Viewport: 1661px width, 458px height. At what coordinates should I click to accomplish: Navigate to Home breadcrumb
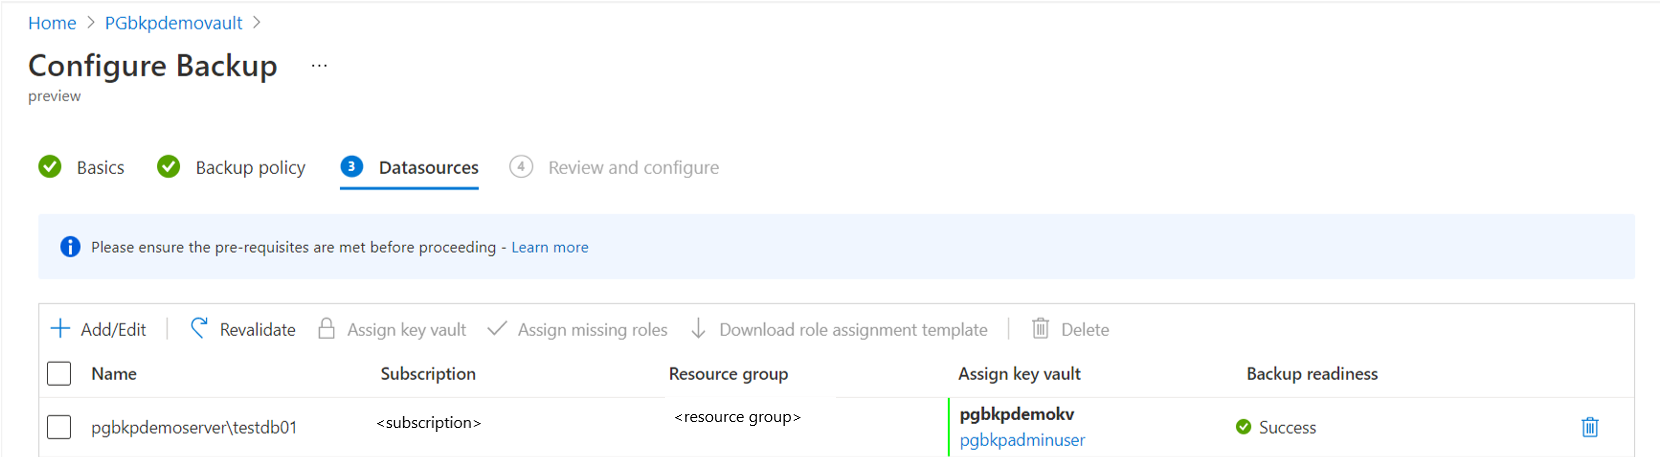[x=52, y=23]
